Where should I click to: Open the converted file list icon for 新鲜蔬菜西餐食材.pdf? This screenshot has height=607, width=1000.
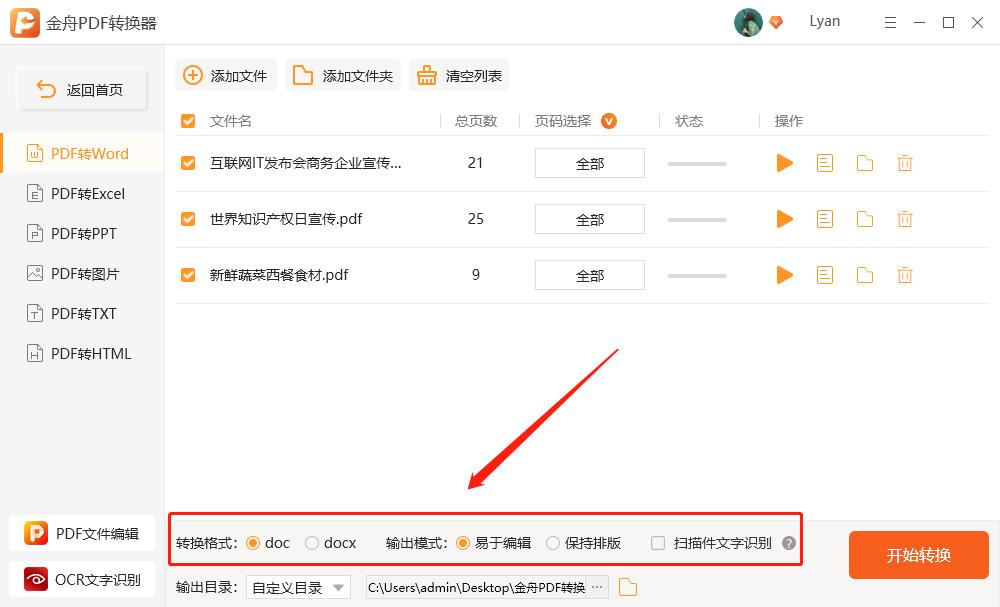[x=824, y=274]
